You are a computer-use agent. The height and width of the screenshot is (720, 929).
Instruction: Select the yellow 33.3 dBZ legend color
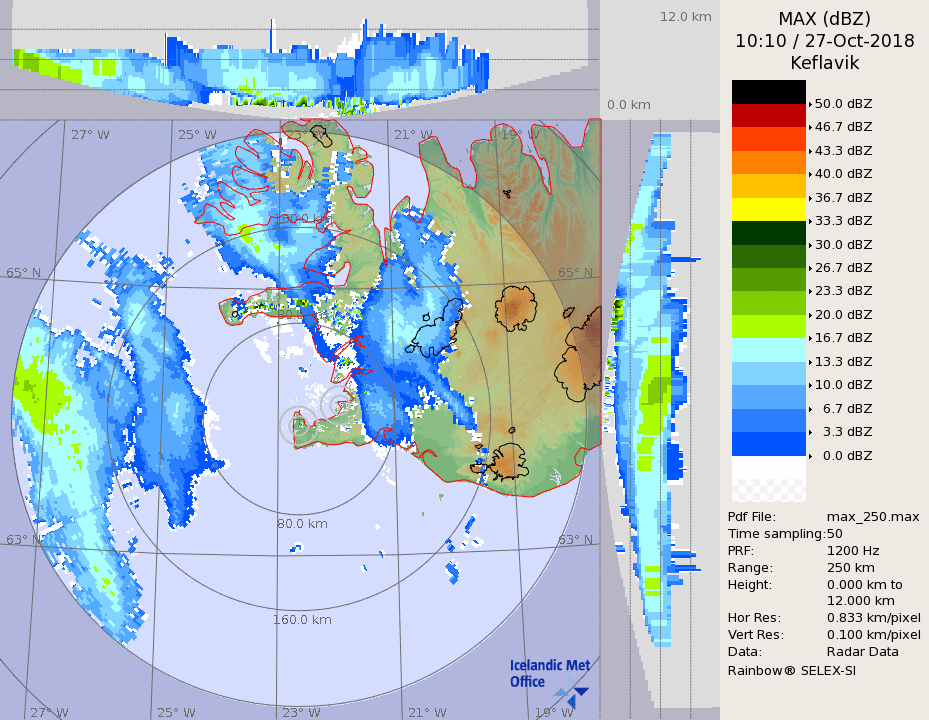(768, 209)
